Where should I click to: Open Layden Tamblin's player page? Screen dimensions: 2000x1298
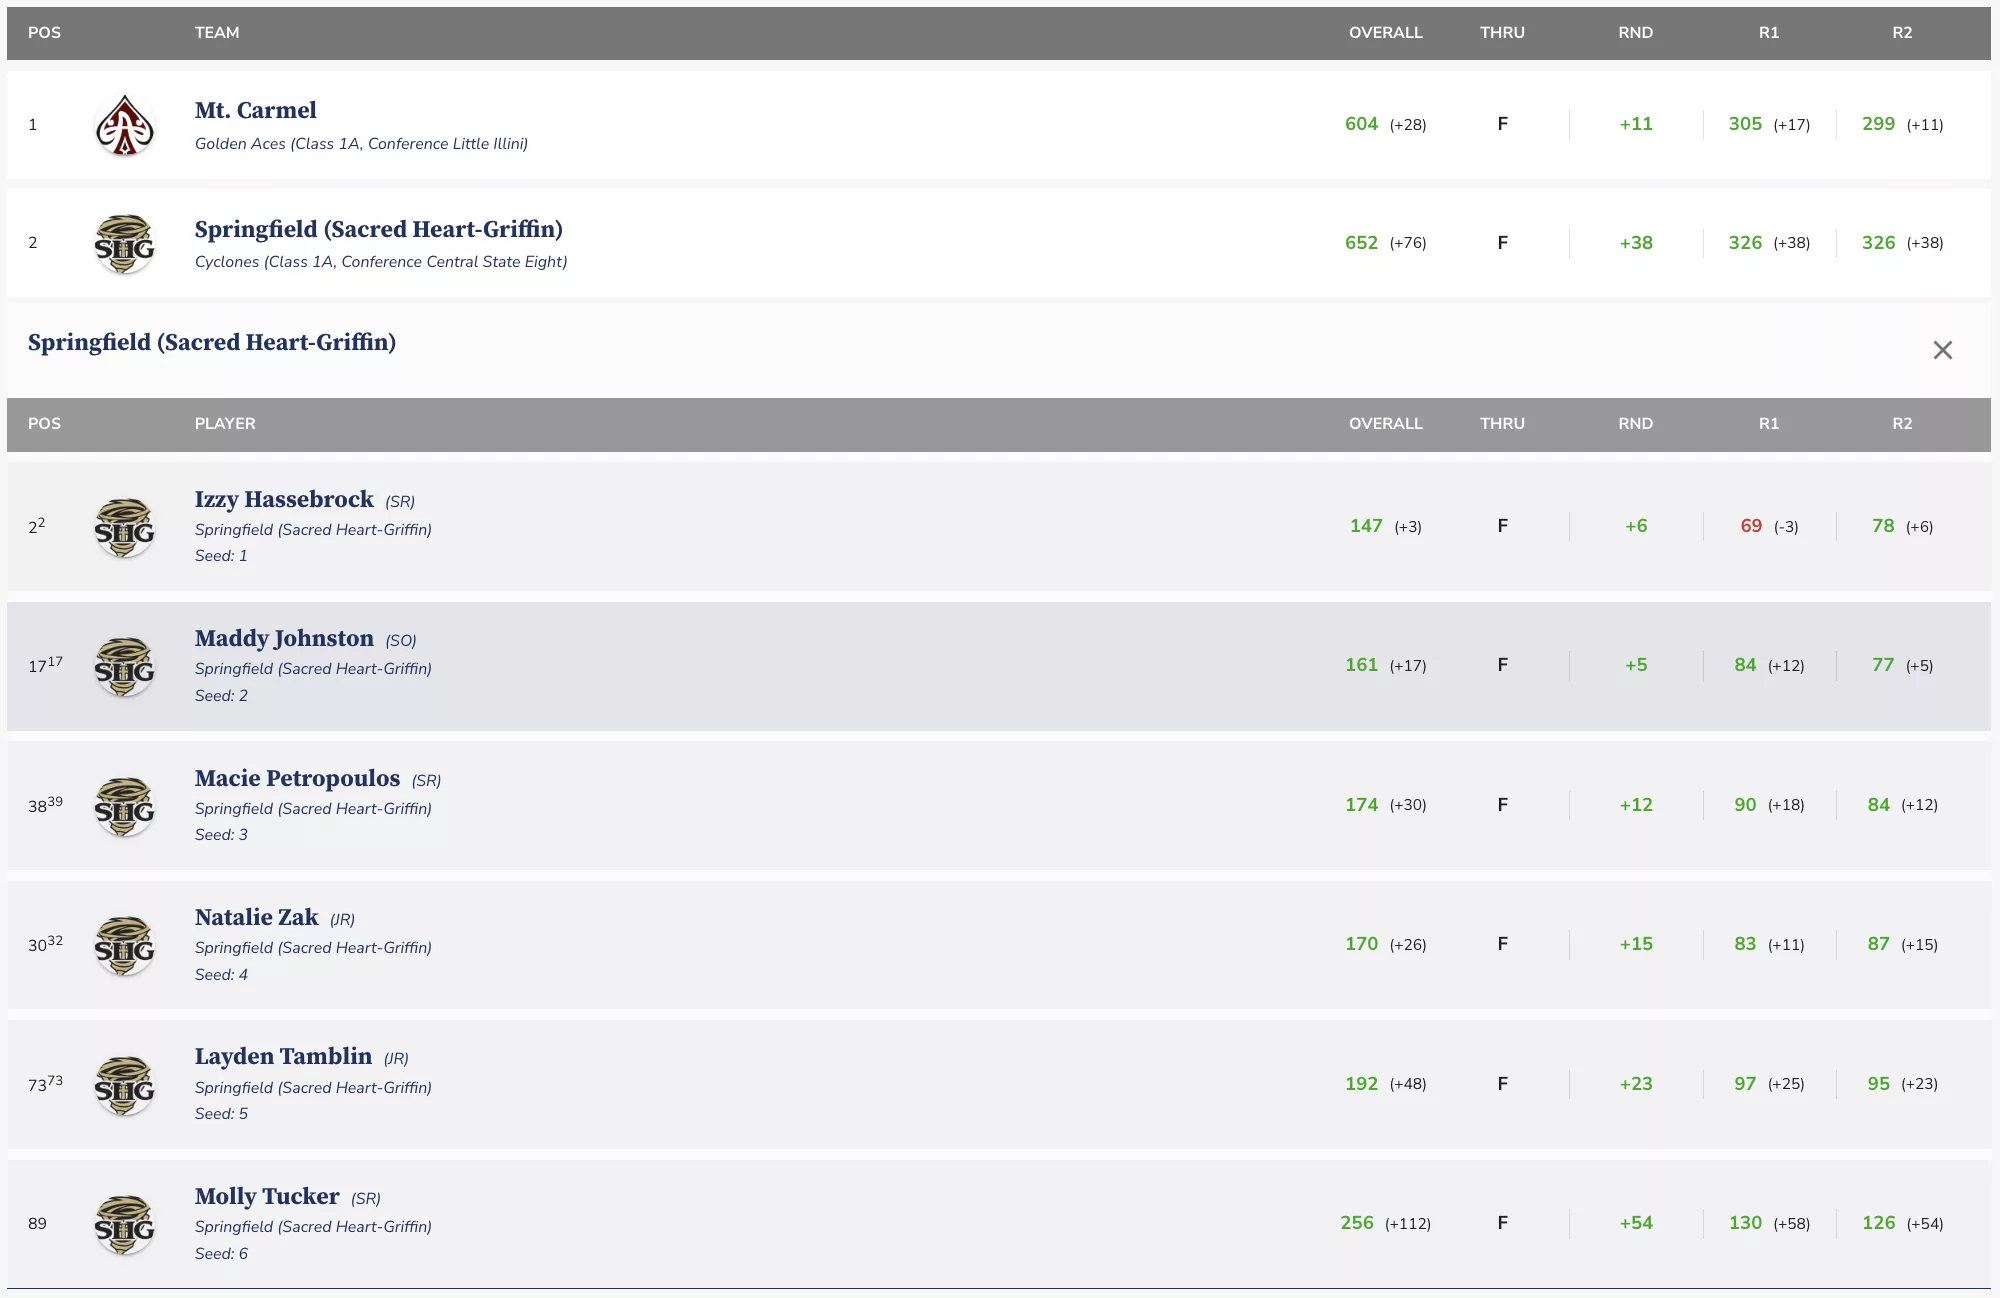pyautogui.click(x=283, y=1056)
